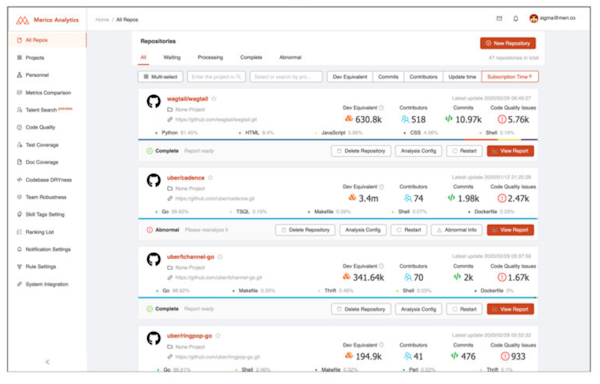This screenshot has height=384, width=600.
Task: Star the uber/tchannel-go repository
Action: [x=220, y=257]
